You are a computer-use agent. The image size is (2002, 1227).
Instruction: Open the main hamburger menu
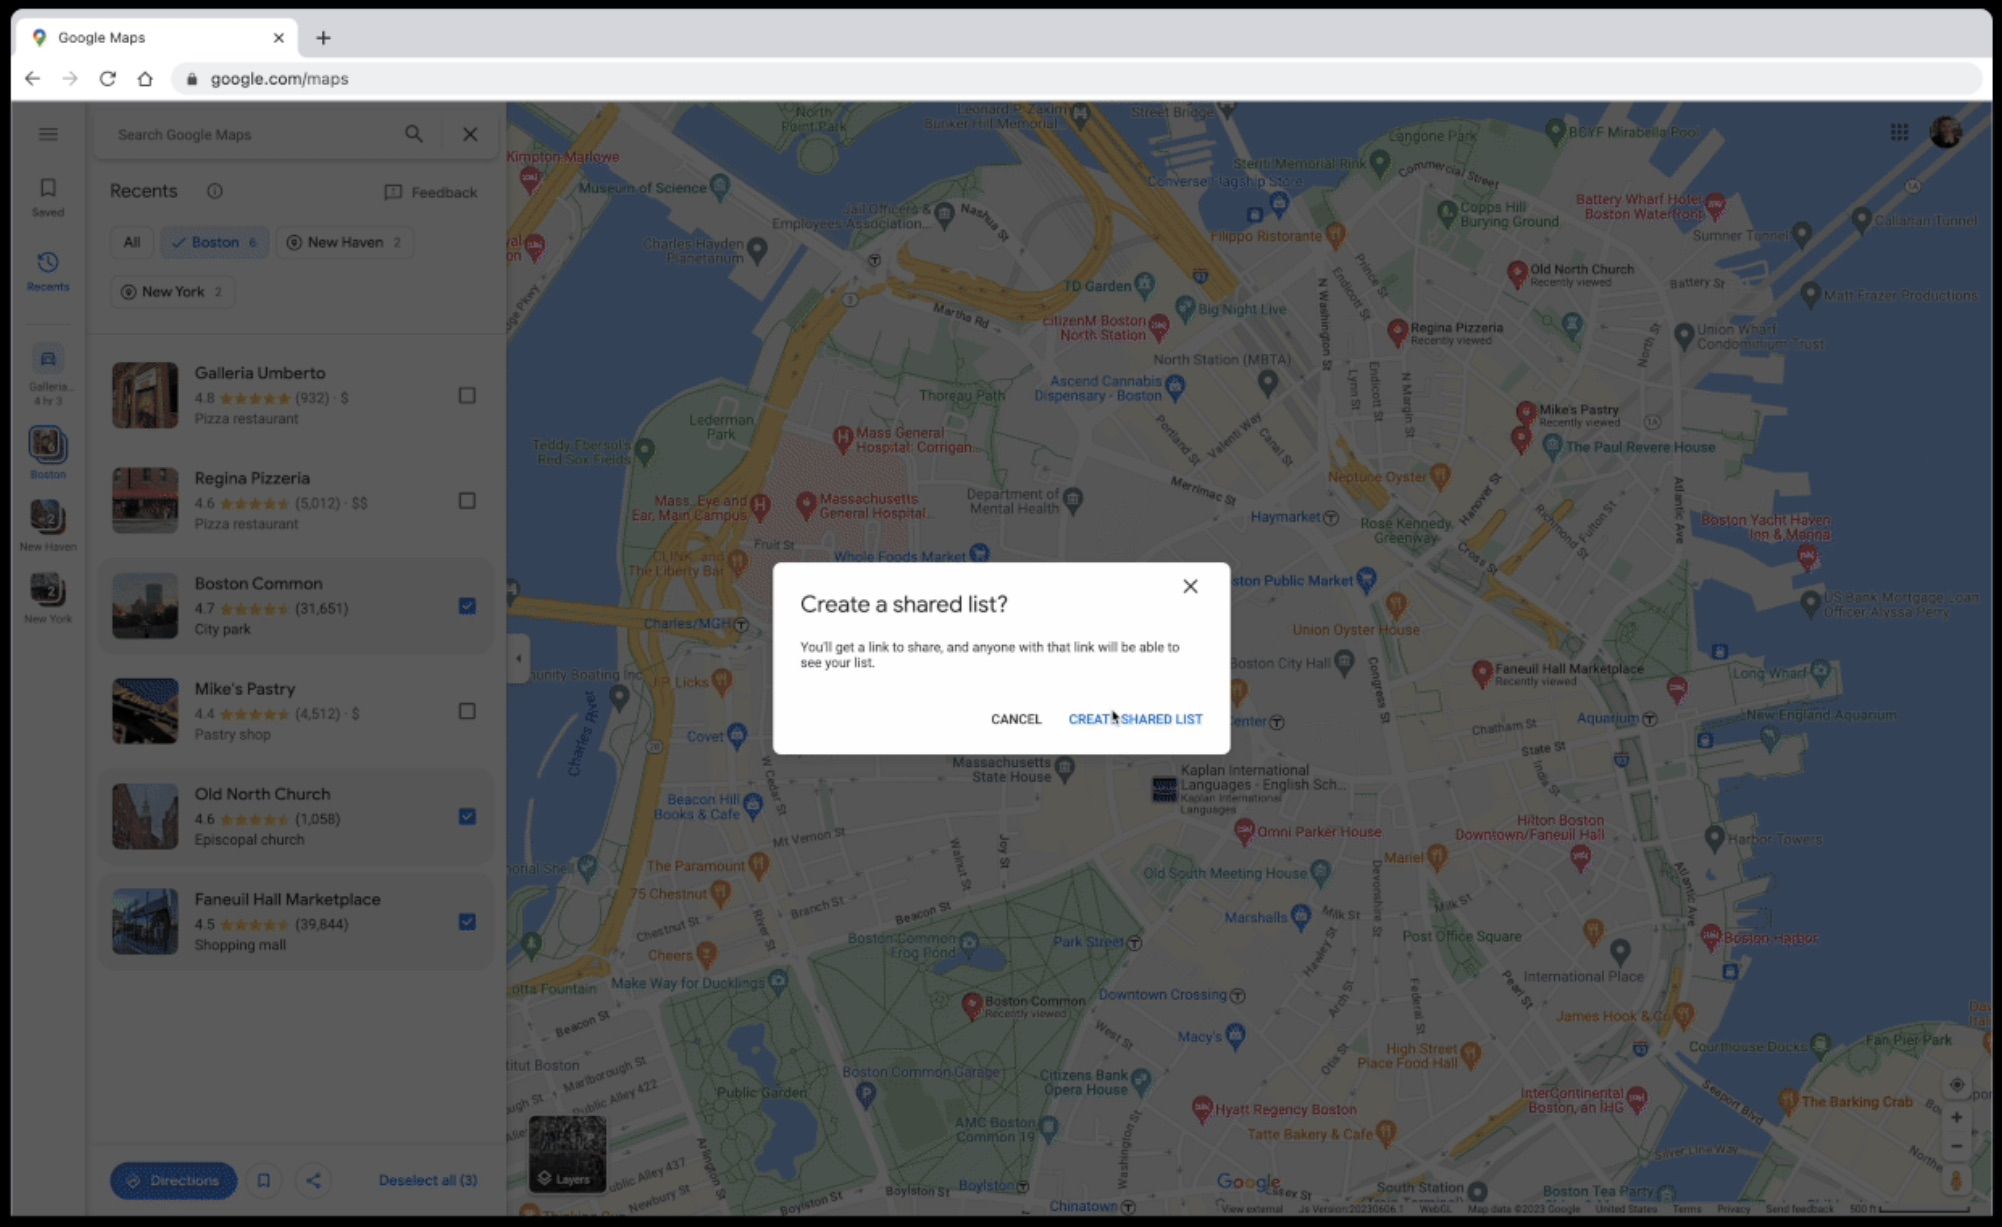[48, 133]
